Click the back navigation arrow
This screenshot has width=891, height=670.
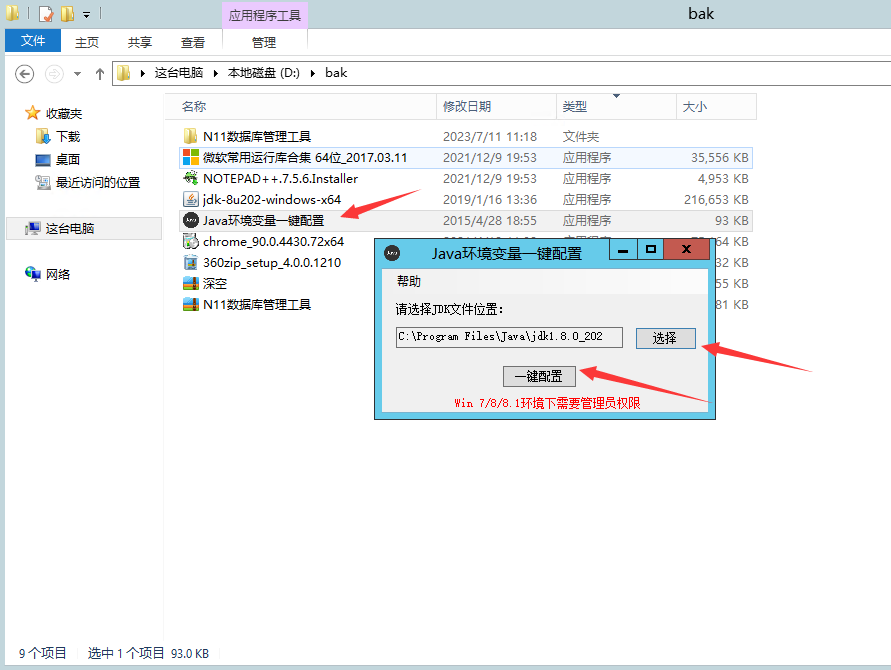[23, 73]
